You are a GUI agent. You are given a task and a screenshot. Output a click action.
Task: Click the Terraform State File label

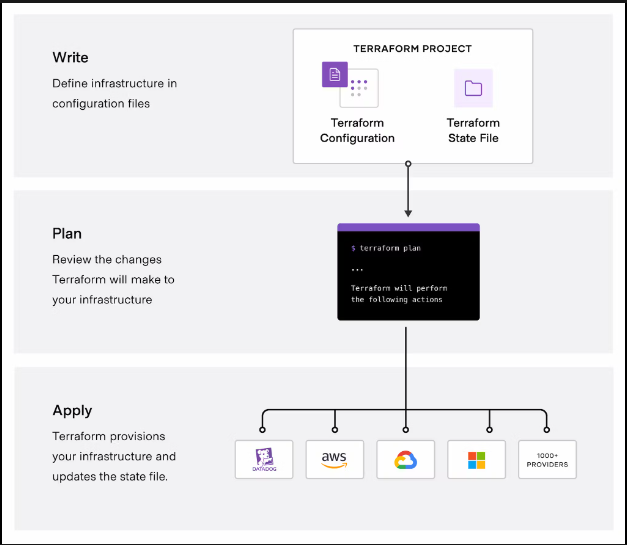[473, 130]
